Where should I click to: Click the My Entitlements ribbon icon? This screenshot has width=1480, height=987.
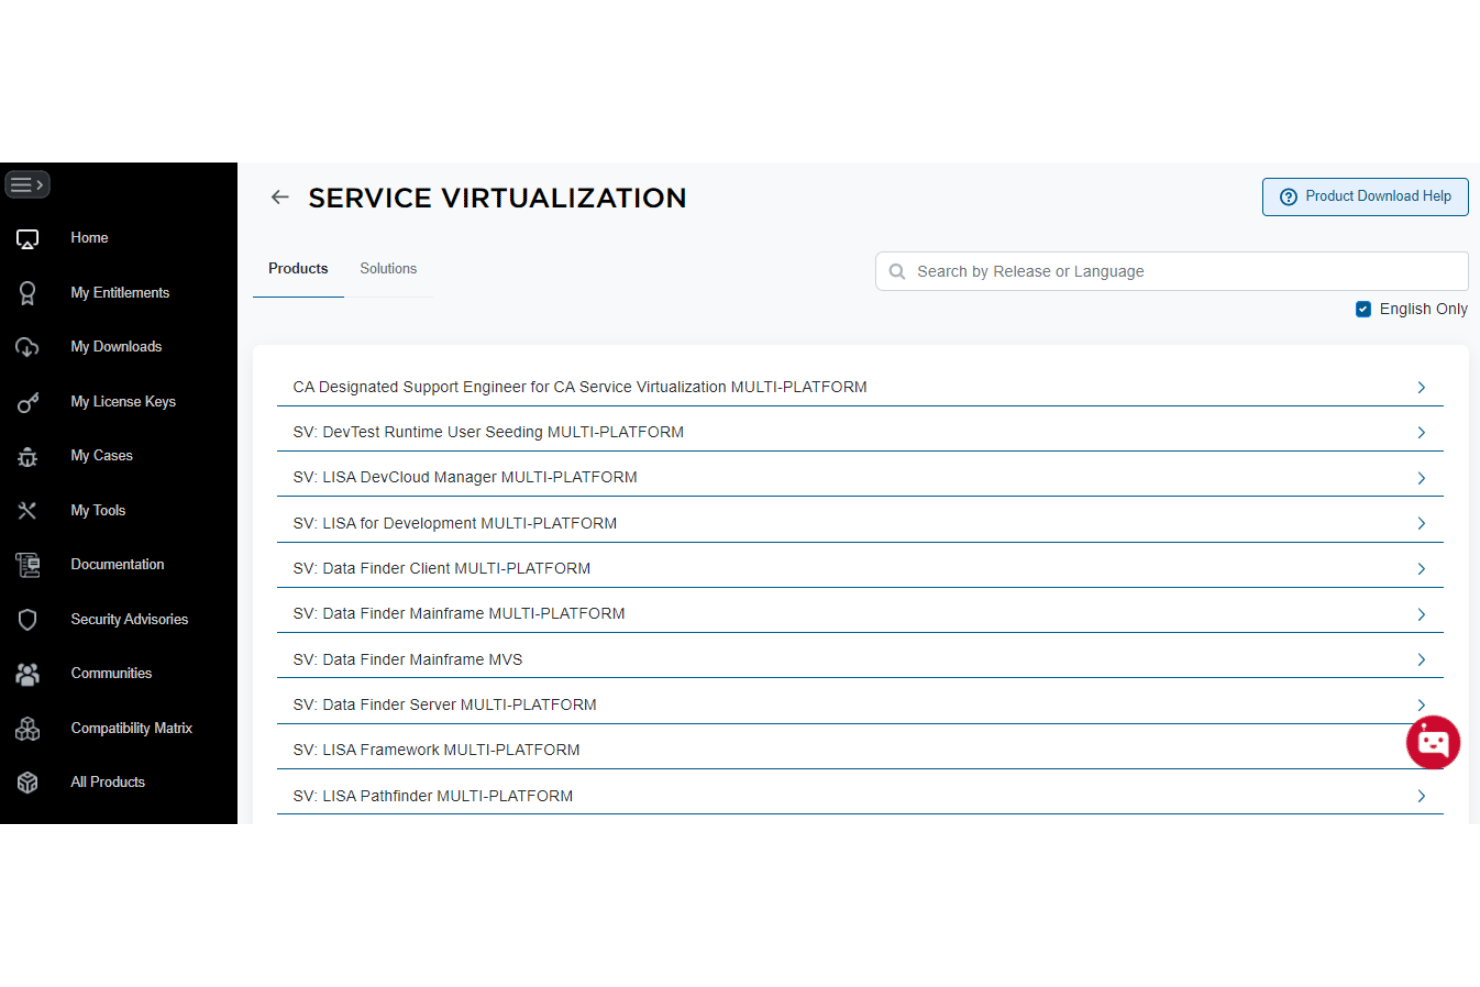click(28, 293)
